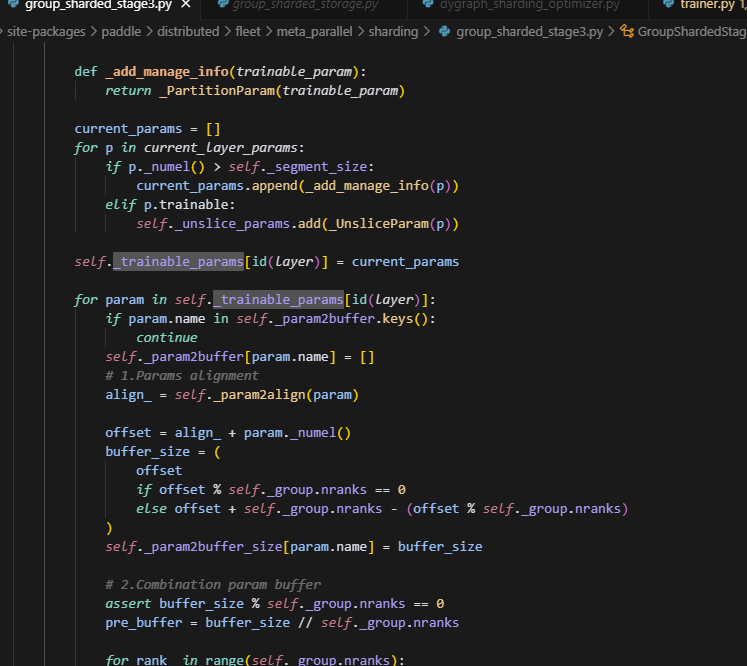Click highlighted _trainable_params in assignment line
The image size is (747, 666).
pyautogui.click(x=178, y=262)
